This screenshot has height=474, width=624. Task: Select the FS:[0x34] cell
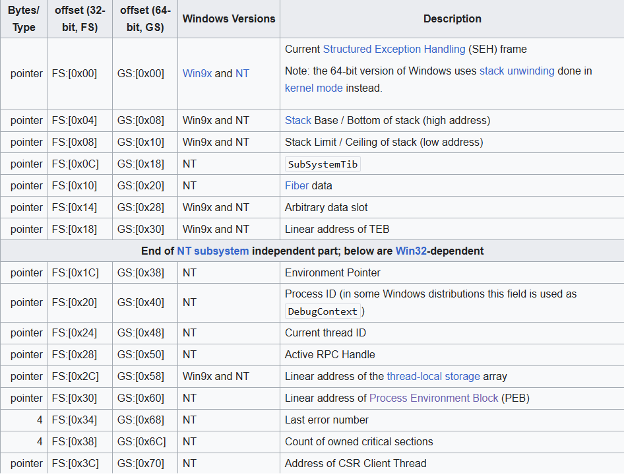tap(80, 420)
